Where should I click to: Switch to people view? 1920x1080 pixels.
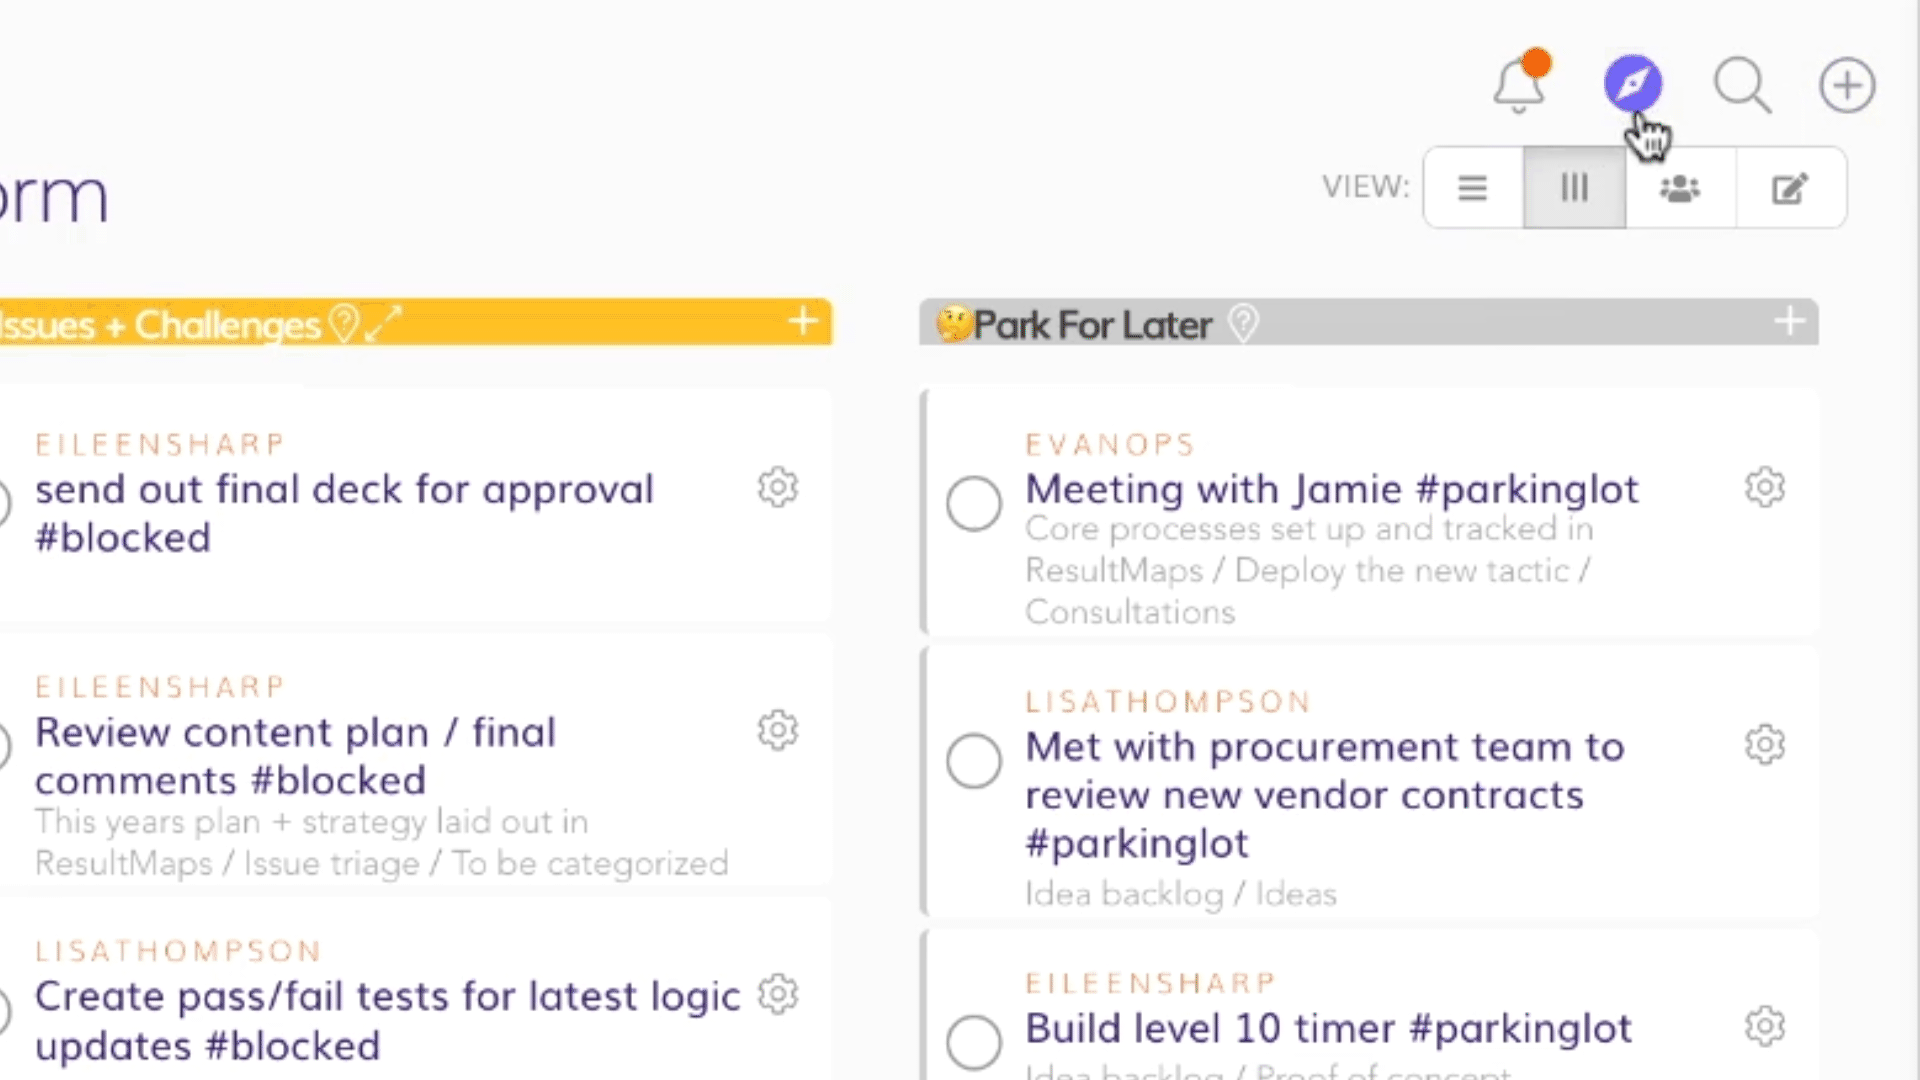tap(1680, 188)
